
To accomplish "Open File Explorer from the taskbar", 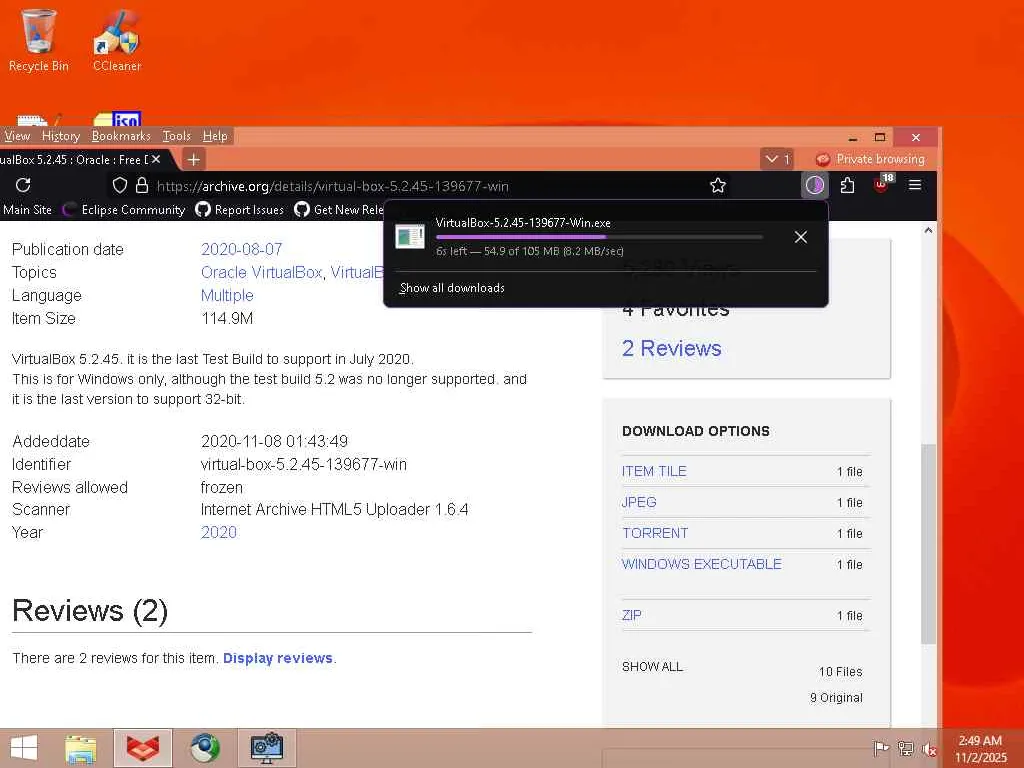I will click(80, 748).
